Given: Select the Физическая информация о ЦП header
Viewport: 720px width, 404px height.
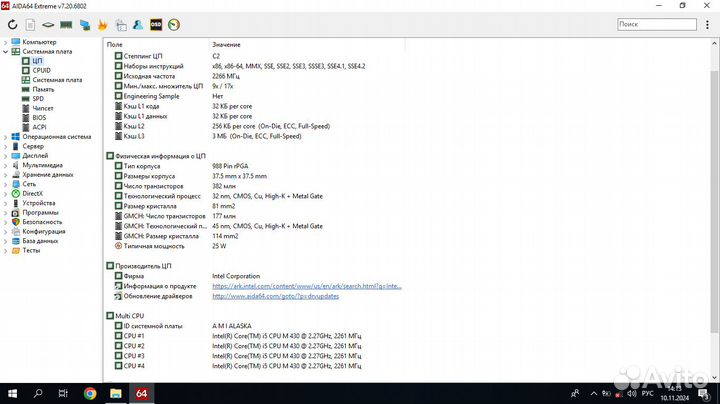Looking at the screenshot, I should coord(160,156).
